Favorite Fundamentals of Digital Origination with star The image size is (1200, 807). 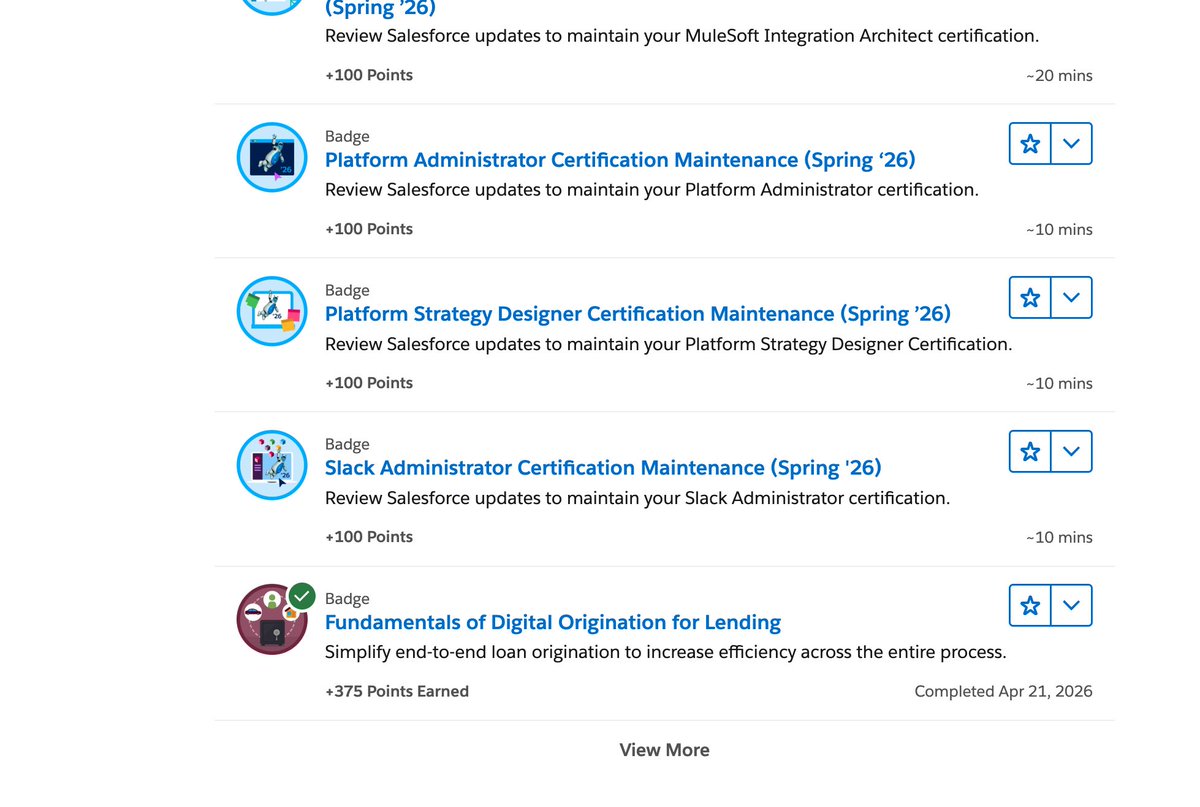[x=1030, y=606]
